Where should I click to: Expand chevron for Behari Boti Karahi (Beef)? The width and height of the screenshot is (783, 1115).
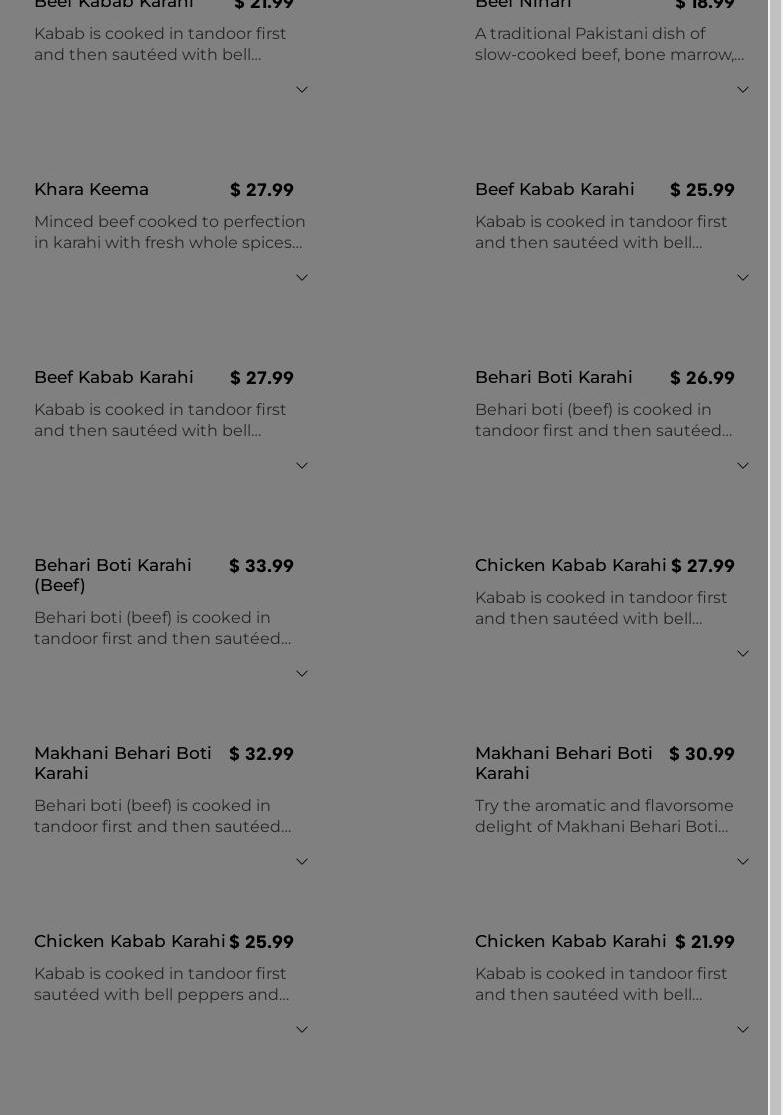[x=302, y=674]
